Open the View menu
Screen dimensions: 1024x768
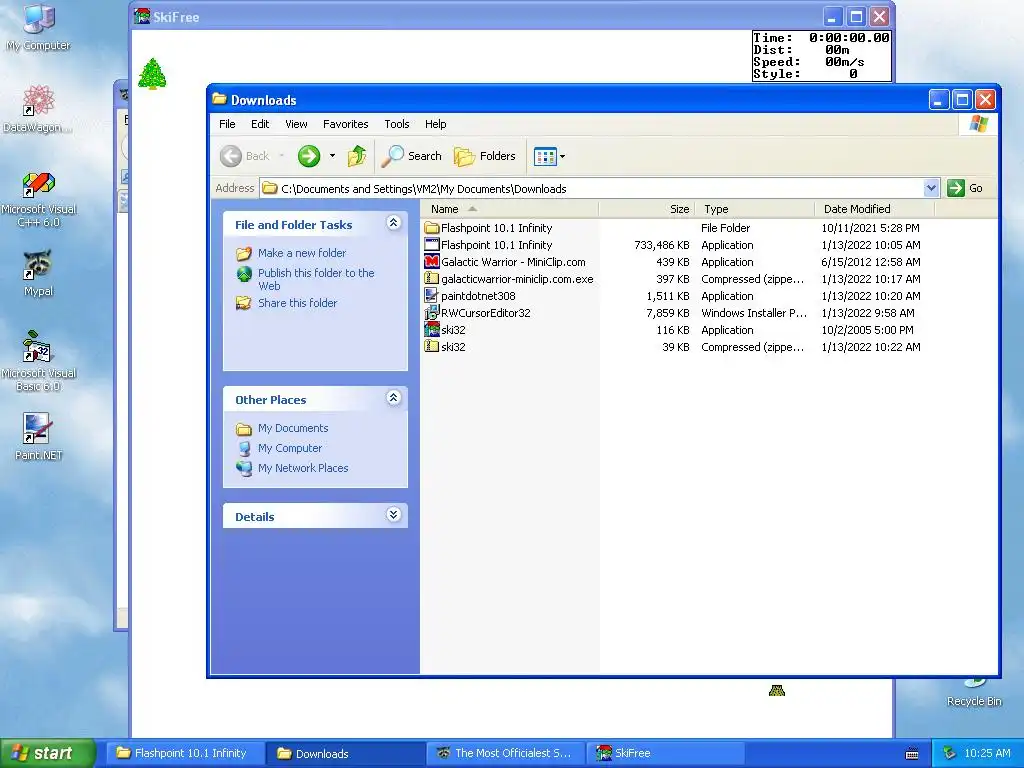pos(296,124)
